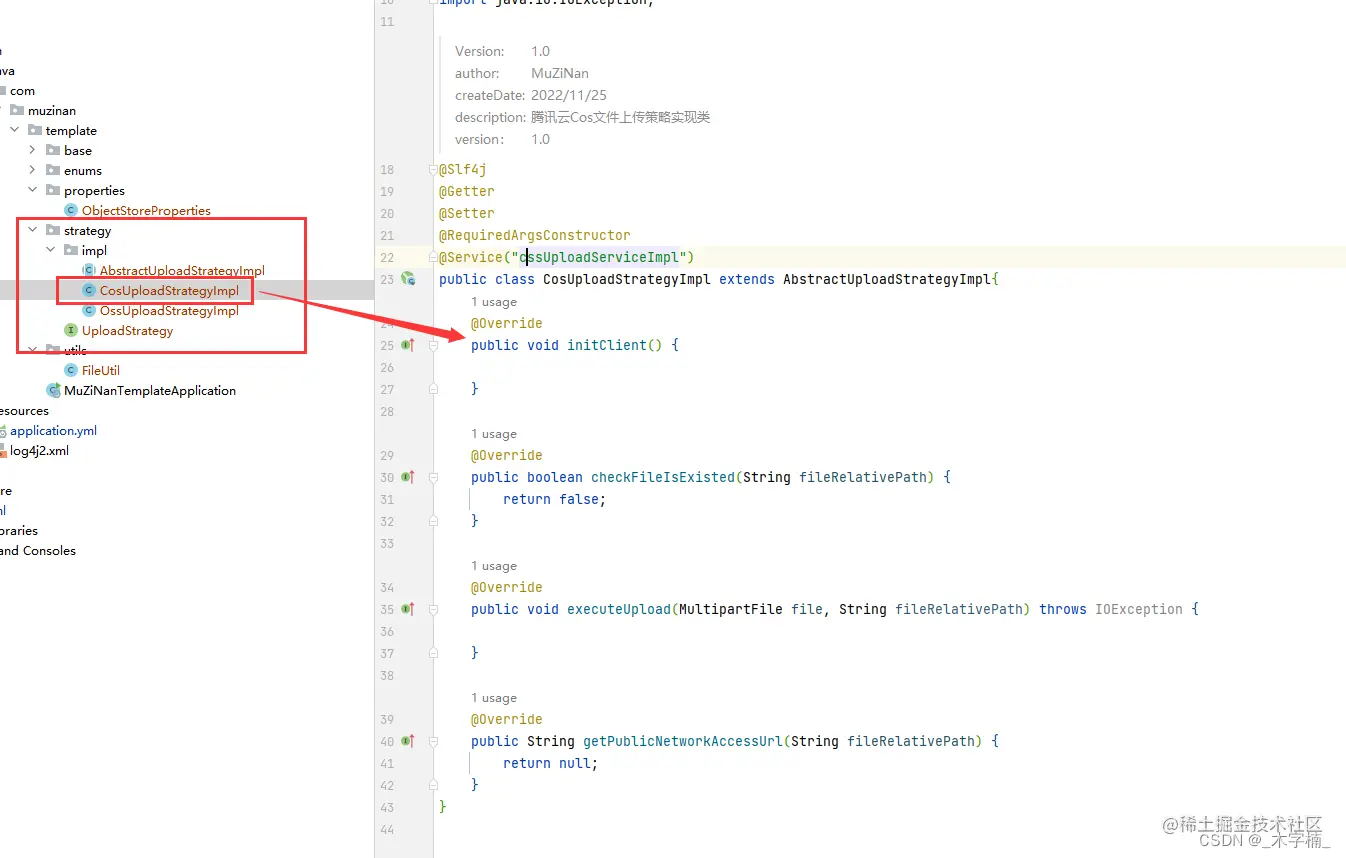The height and width of the screenshot is (858, 1346).
Task: Fold the getPublicNetworkAccessUrl method at line 40
Action: coord(433,741)
